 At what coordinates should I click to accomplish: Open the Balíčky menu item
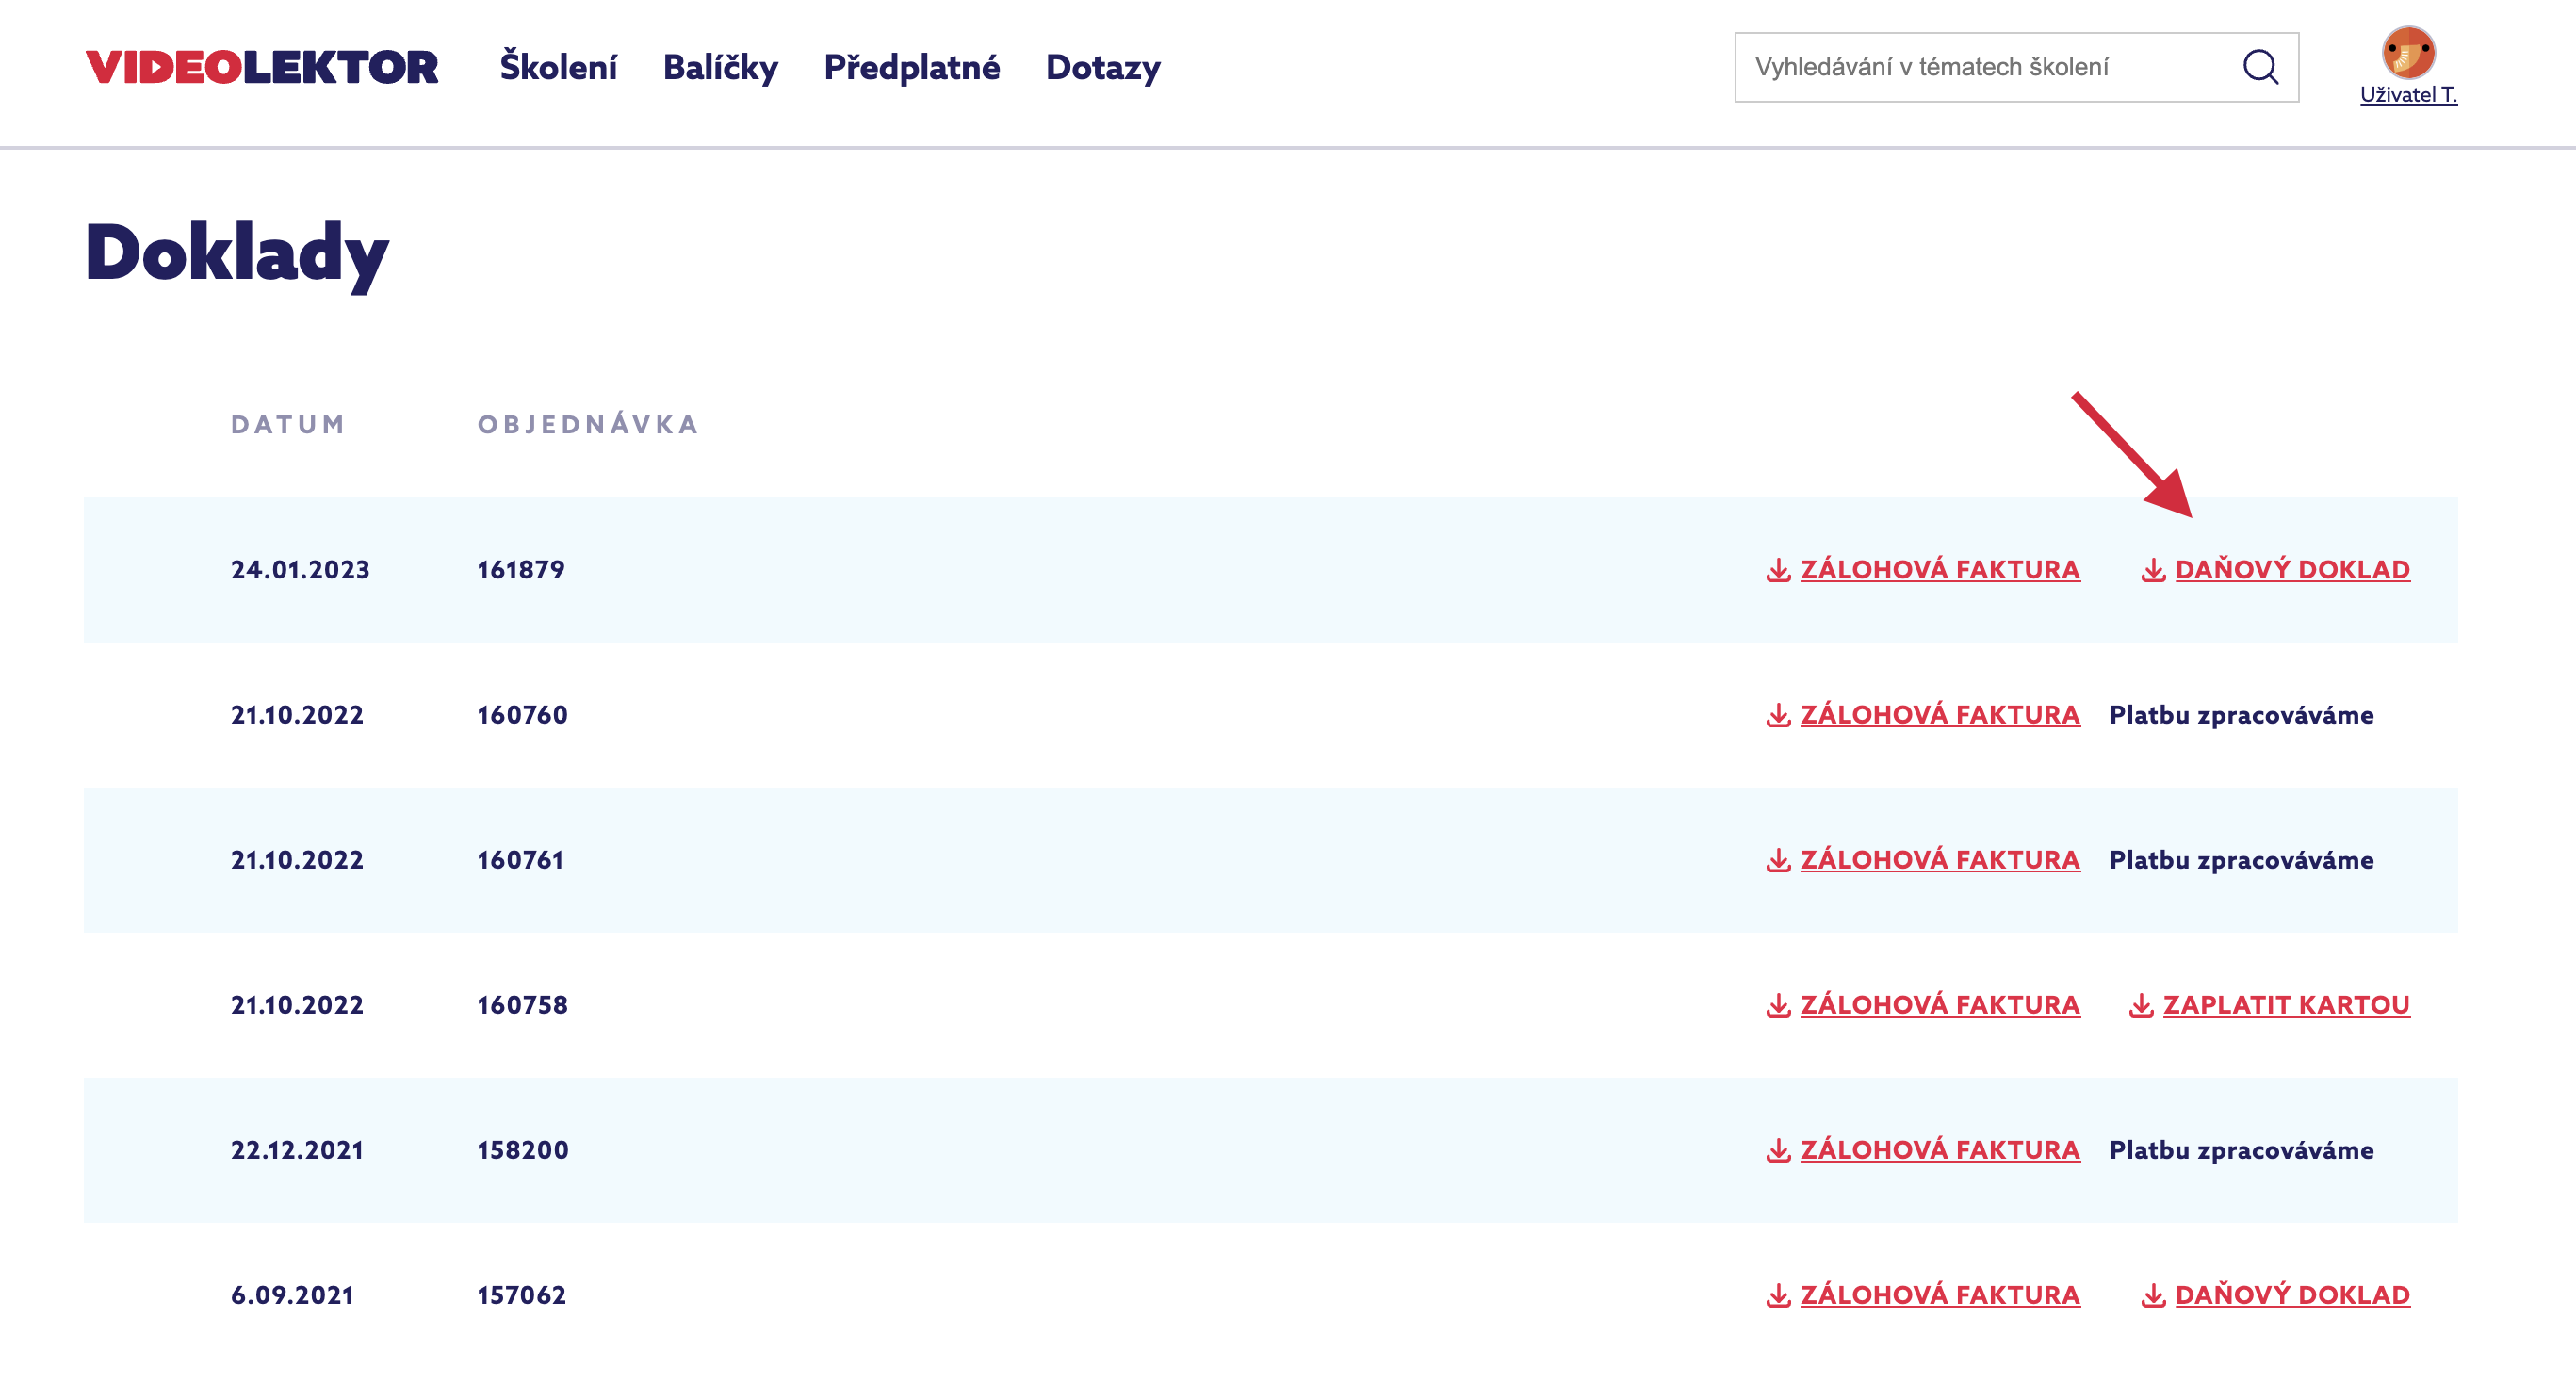tap(720, 67)
